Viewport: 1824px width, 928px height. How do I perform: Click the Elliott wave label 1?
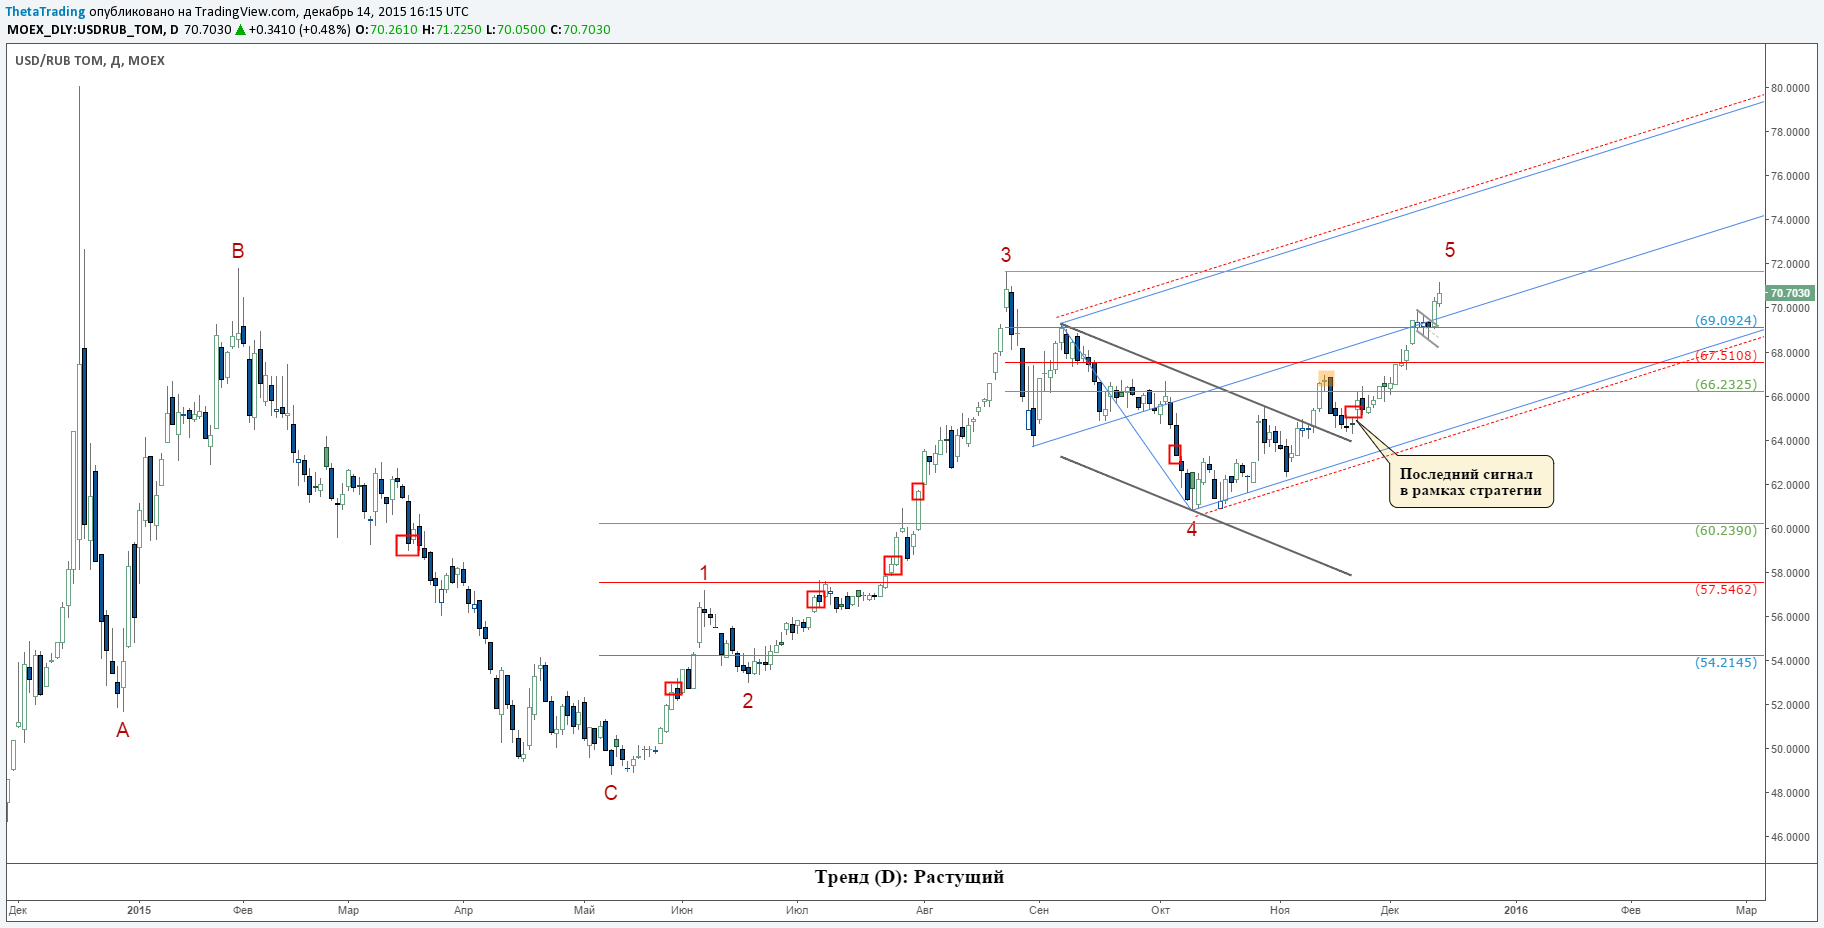coord(704,573)
